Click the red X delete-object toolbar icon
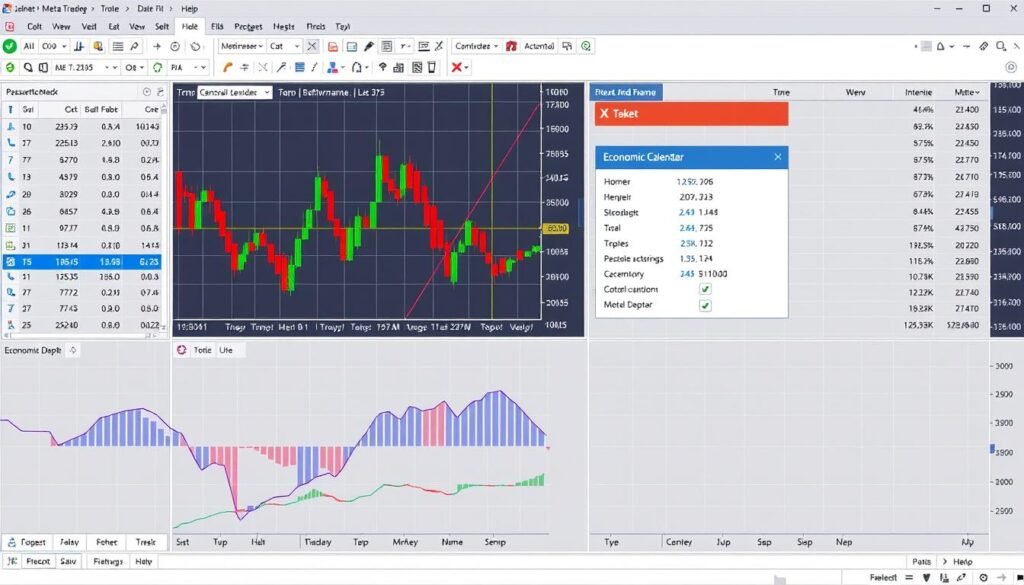This screenshot has height=585, width=1024. coord(454,68)
